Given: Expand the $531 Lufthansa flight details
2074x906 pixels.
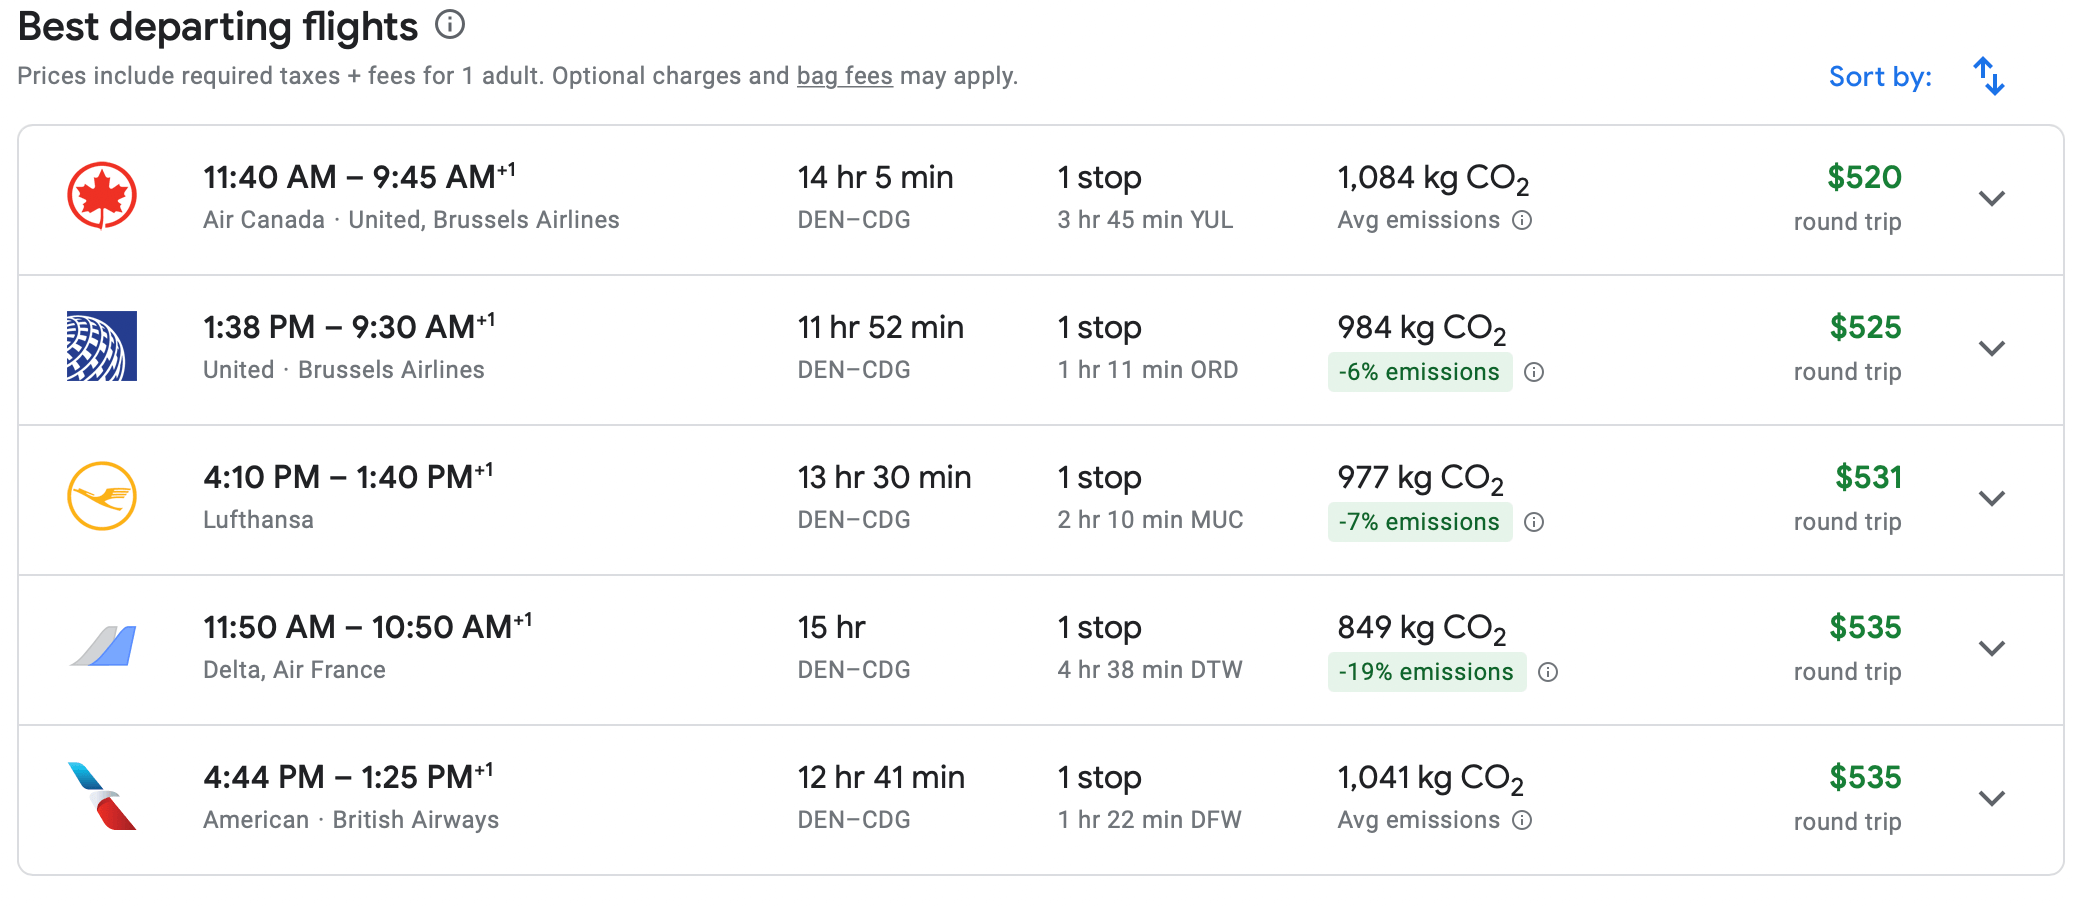Looking at the screenshot, I should (x=1991, y=499).
